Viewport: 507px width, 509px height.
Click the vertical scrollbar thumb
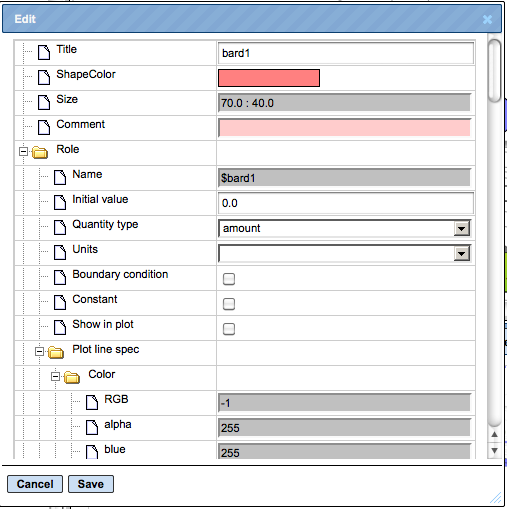point(494,70)
